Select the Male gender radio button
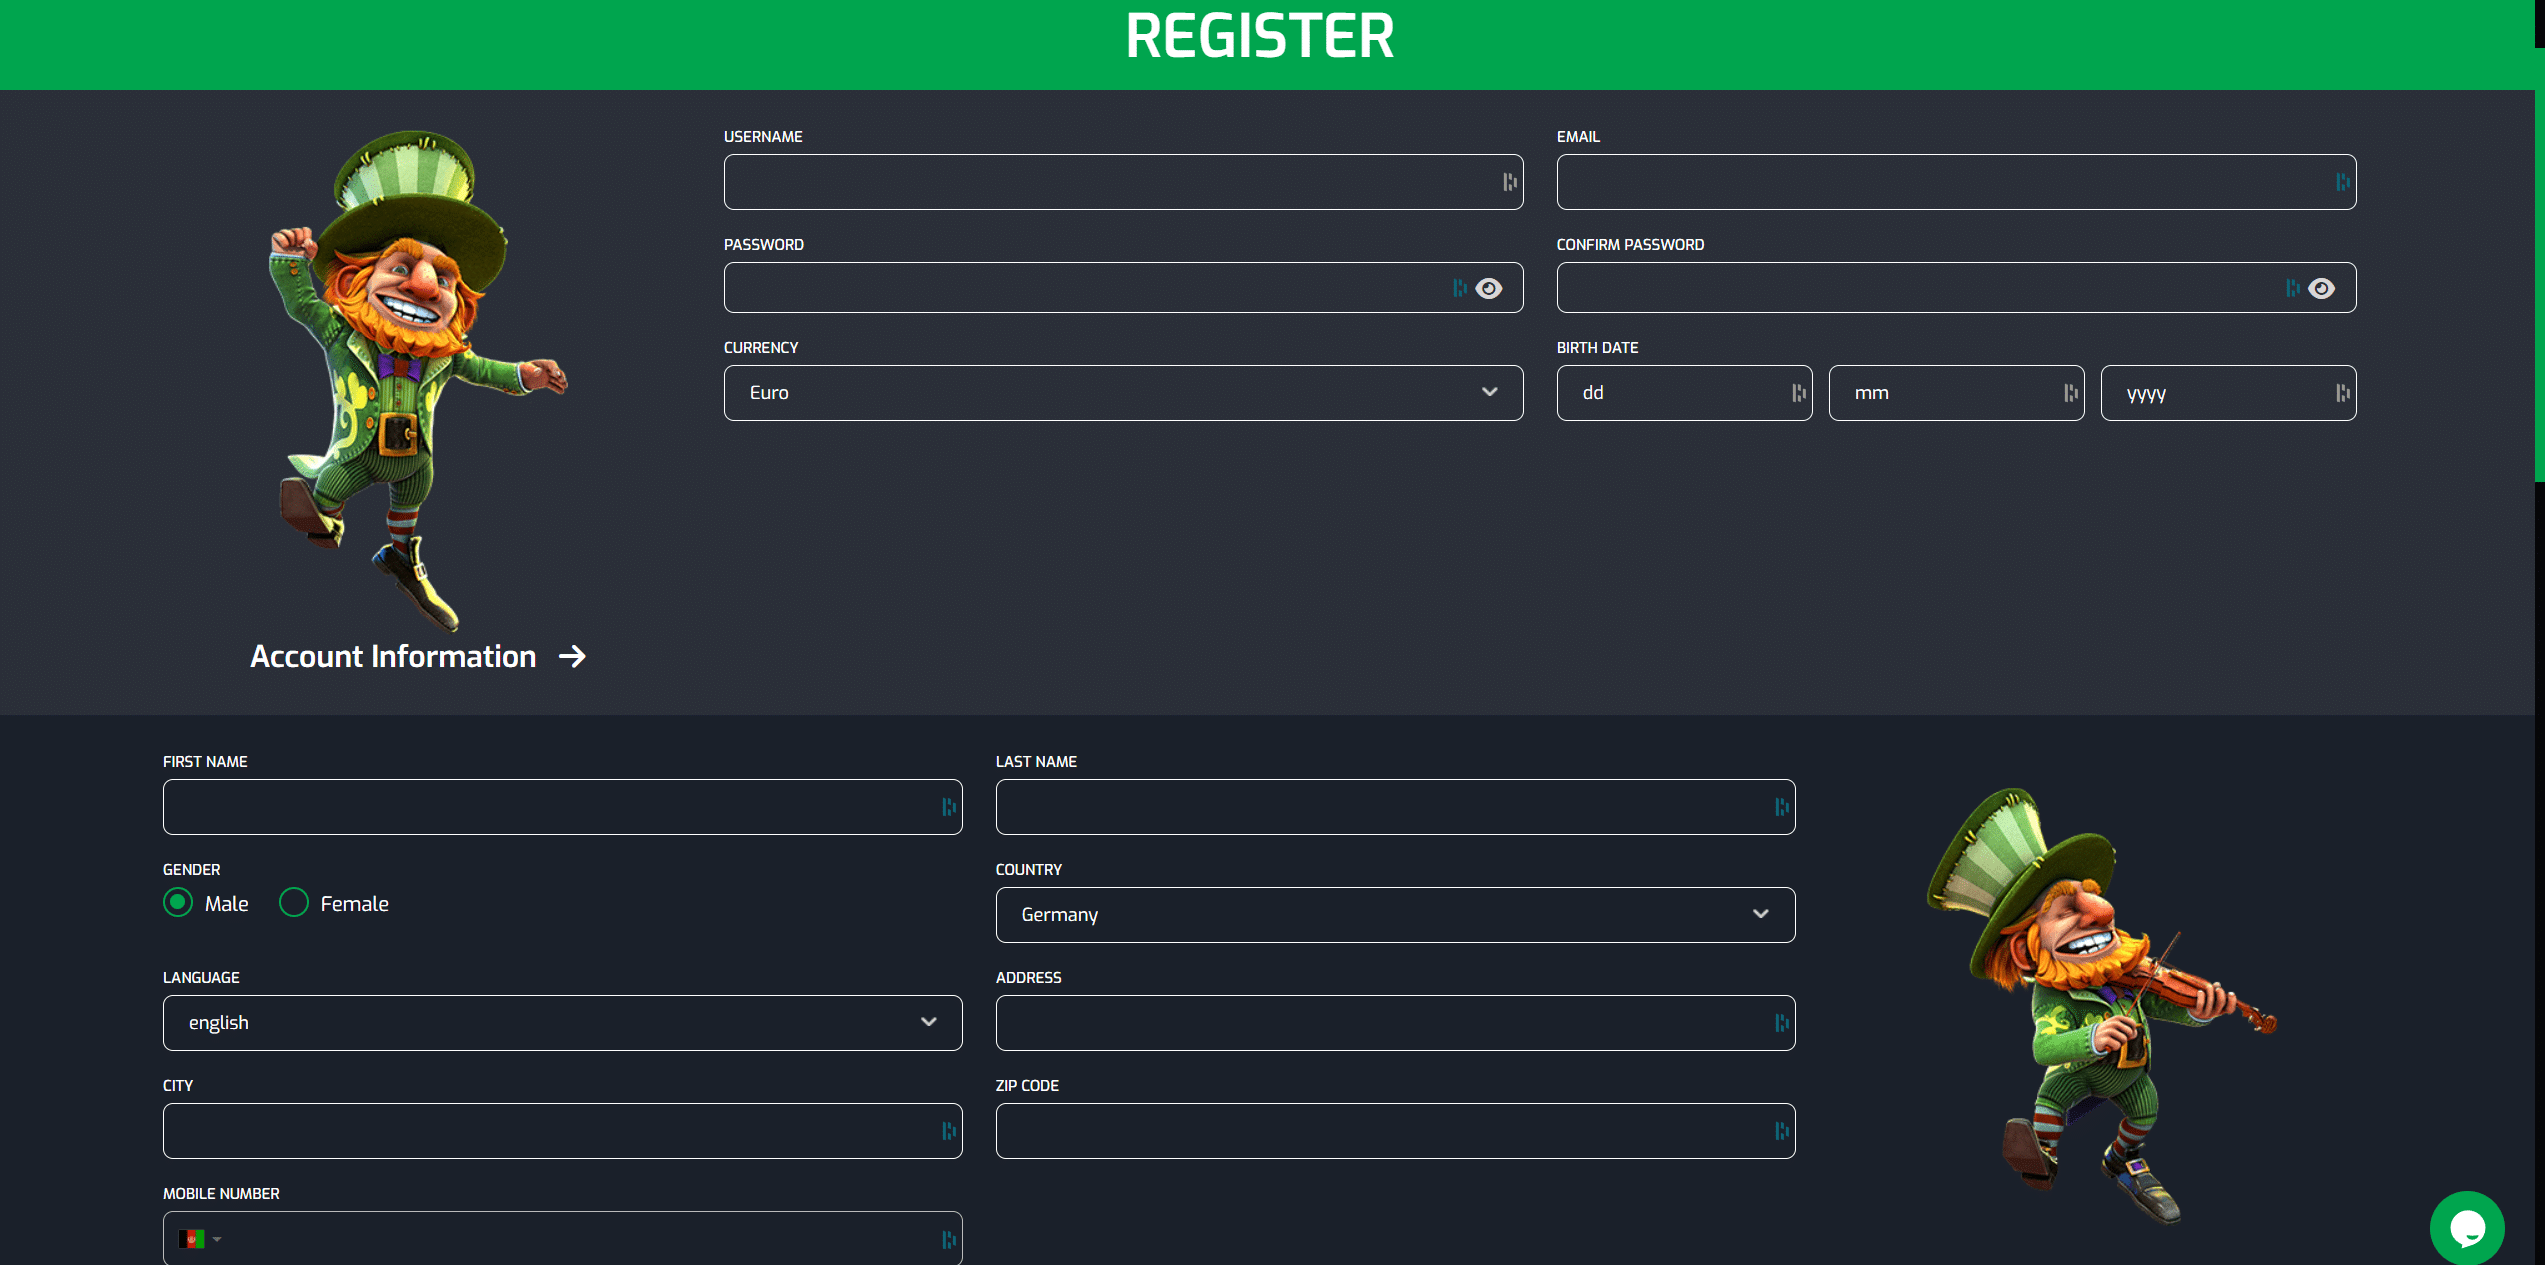The image size is (2545, 1265). pyautogui.click(x=177, y=902)
